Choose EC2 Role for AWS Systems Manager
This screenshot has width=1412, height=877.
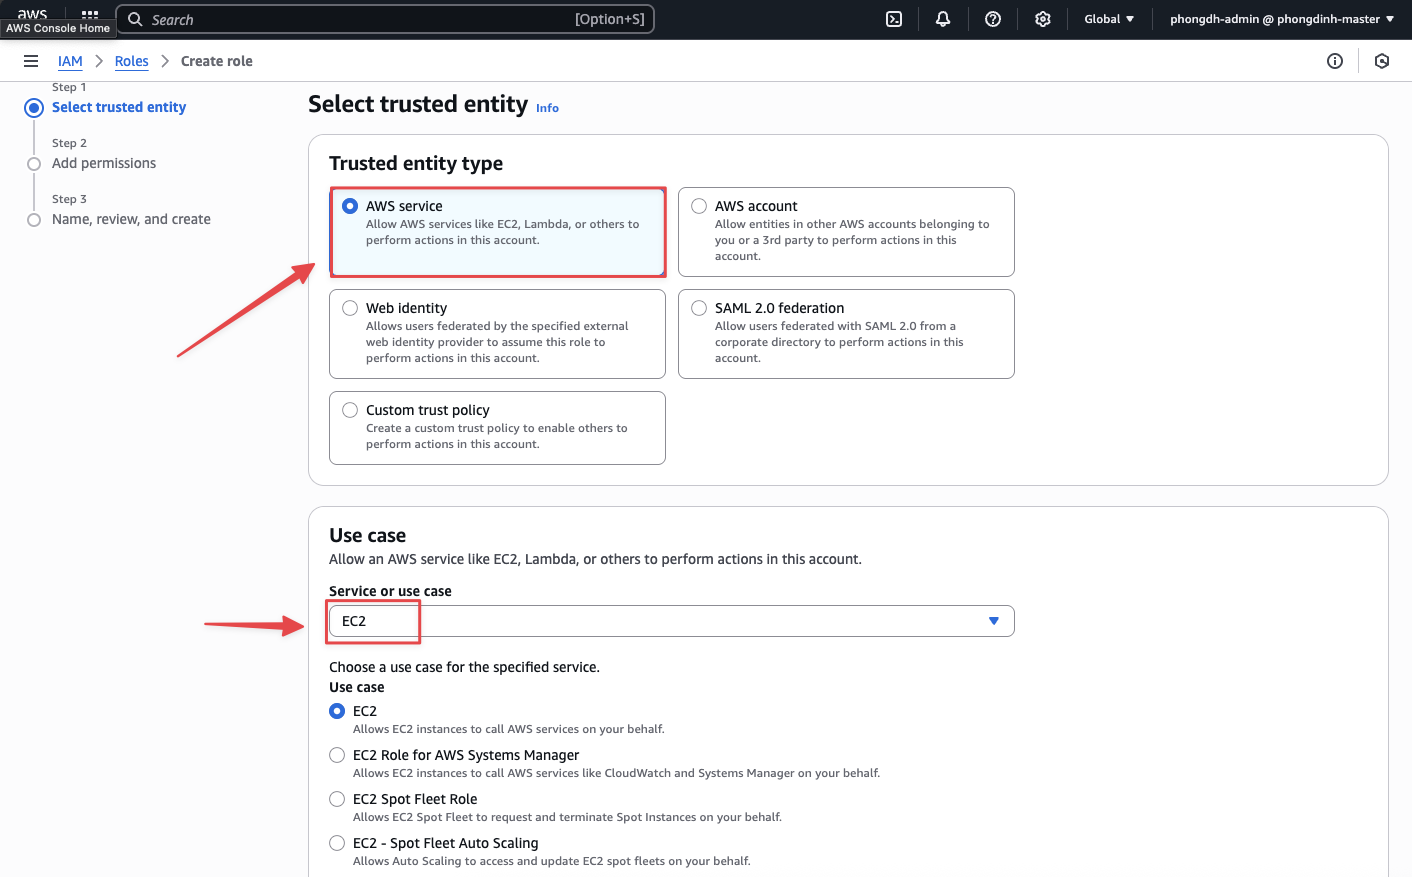coord(337,755)
